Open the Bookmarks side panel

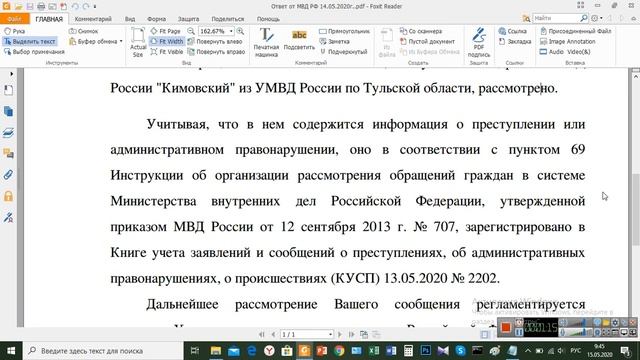tap(8, 90)
